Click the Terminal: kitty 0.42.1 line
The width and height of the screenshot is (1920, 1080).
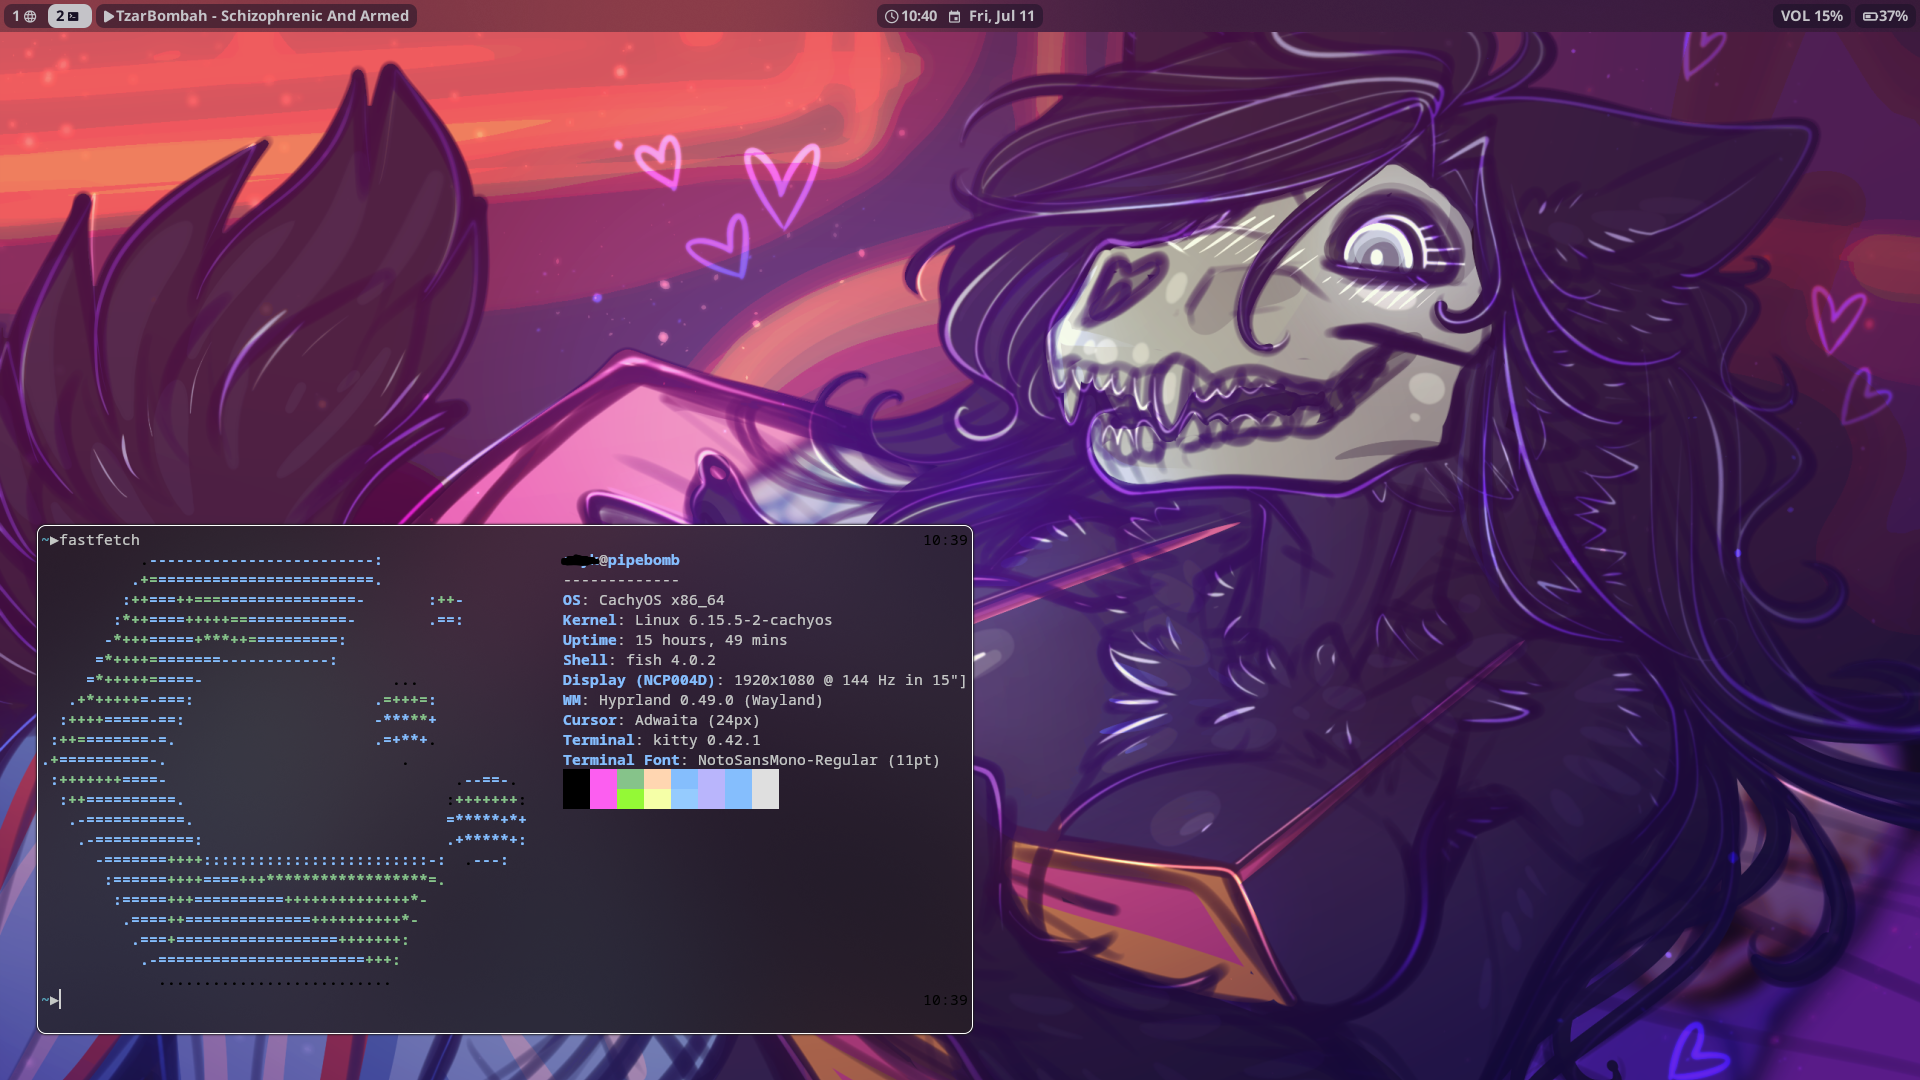pyautogui.click(x=661, y=740)
